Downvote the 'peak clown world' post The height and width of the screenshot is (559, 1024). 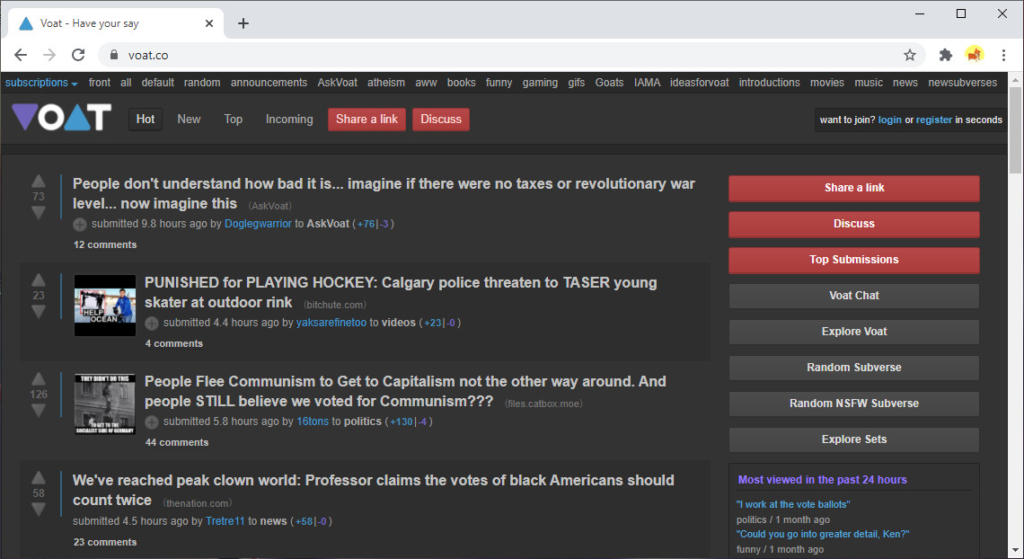tap(39, 509)
